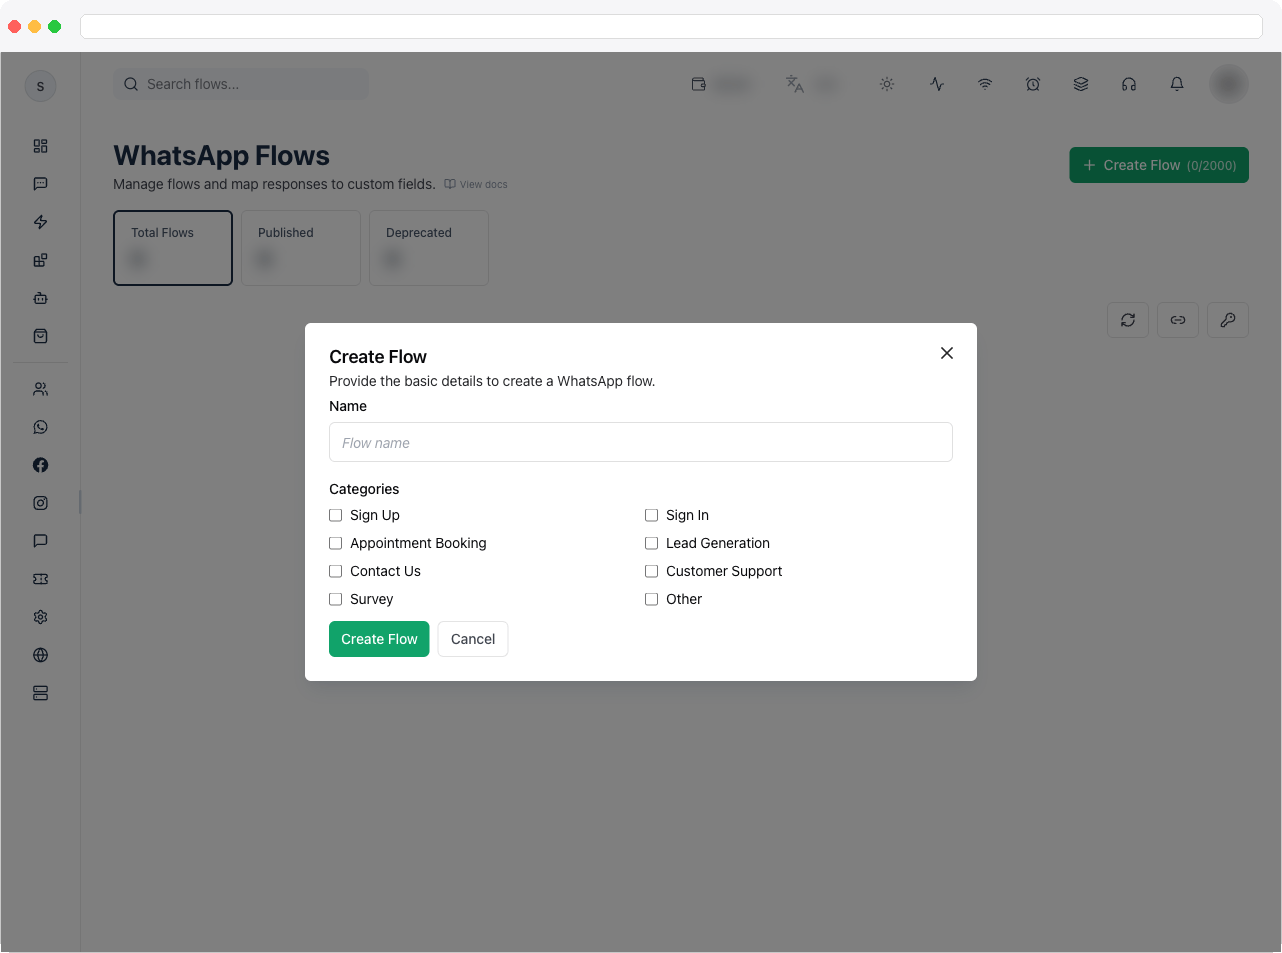Click the refresh flows icon button

[1128, 320]
